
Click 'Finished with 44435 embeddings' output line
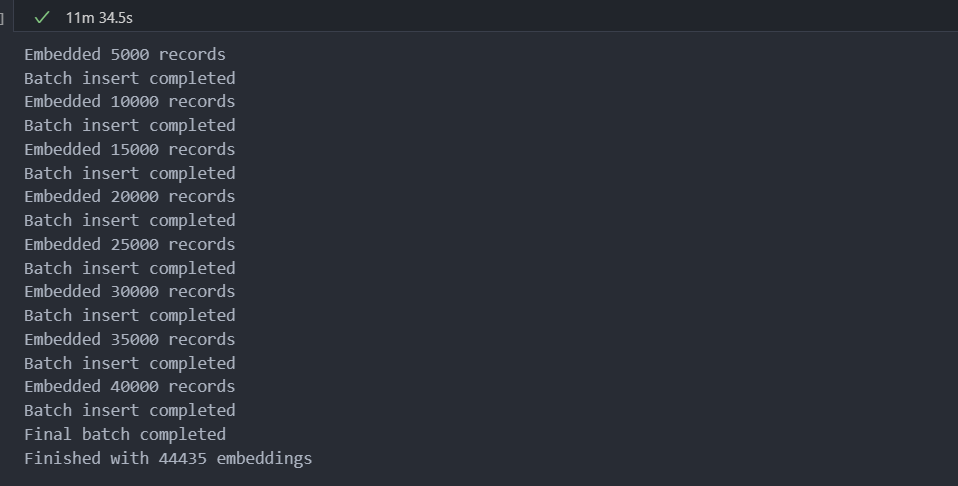pyautogui.click(x=168, y=458)
